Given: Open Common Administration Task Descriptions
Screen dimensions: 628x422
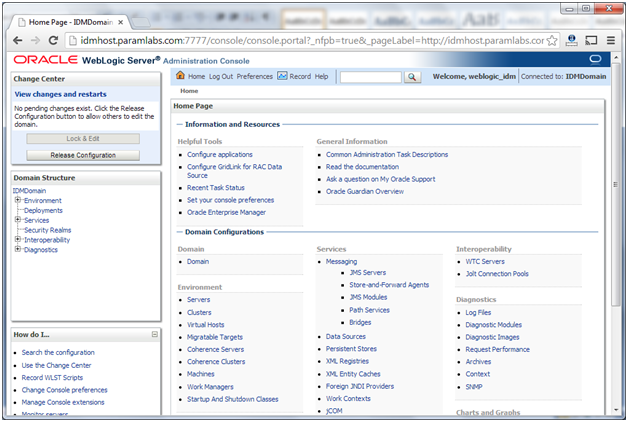Looking at the screenshot, I should point(387,155).
